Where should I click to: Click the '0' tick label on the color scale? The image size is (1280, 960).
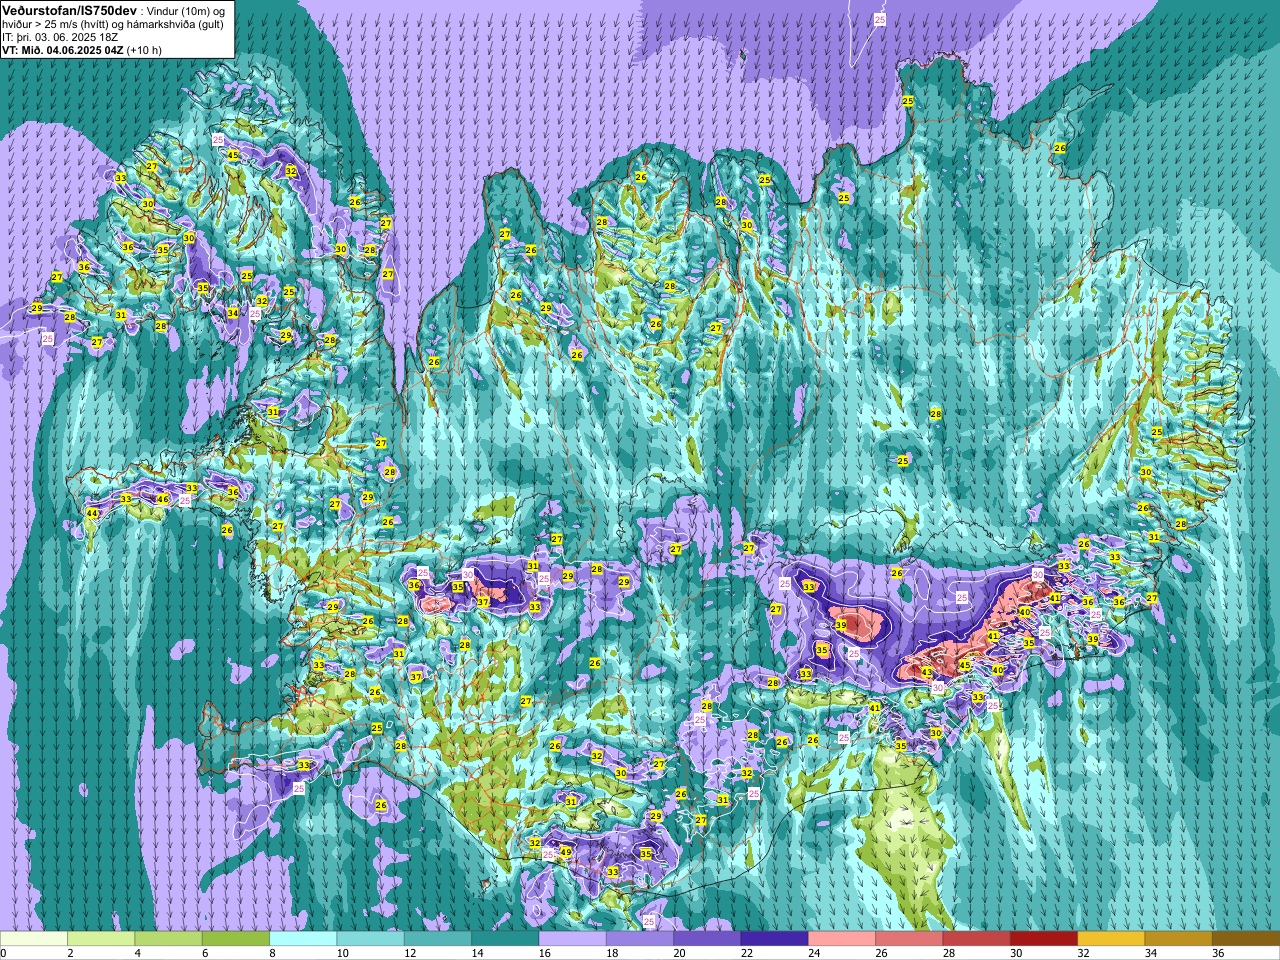3,953
